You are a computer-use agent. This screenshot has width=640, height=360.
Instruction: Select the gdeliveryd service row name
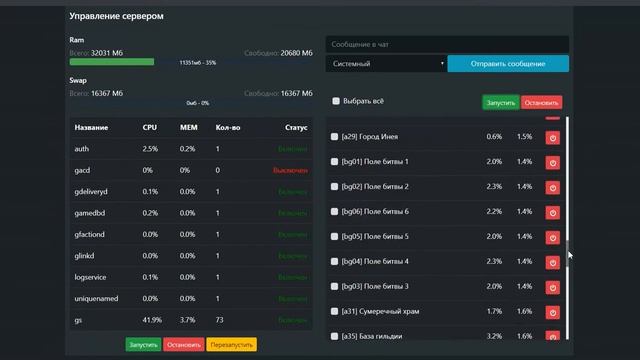(91, 191)
